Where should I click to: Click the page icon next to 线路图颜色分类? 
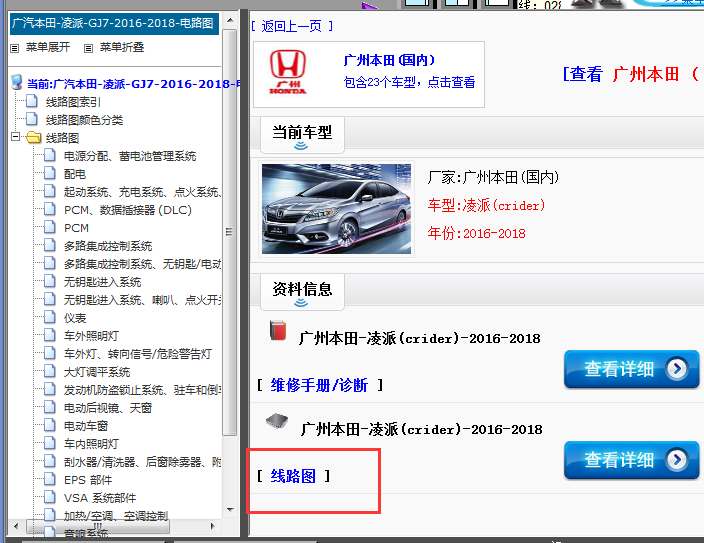(x=32, y=119)
